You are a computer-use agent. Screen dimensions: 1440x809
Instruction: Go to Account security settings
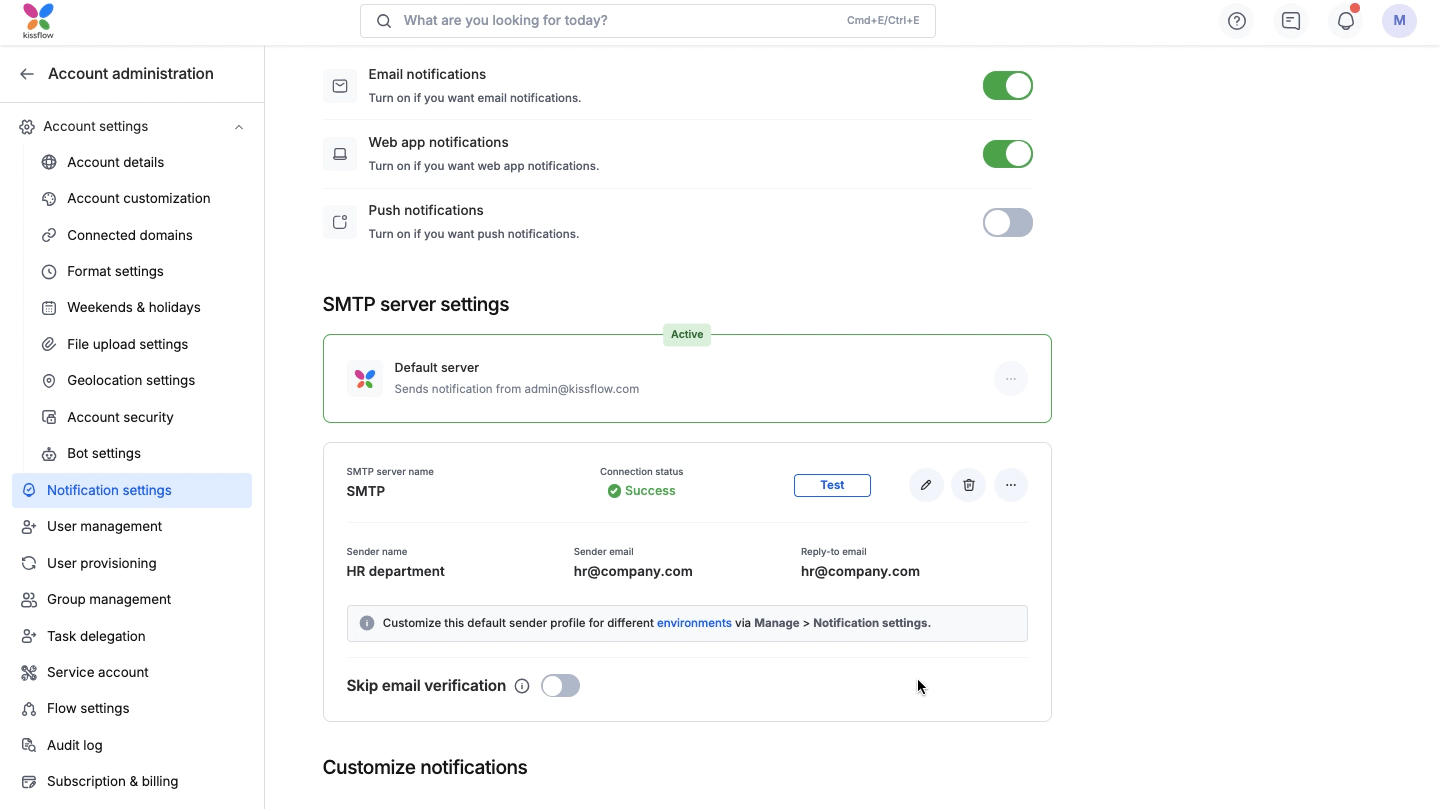[120, 417]
